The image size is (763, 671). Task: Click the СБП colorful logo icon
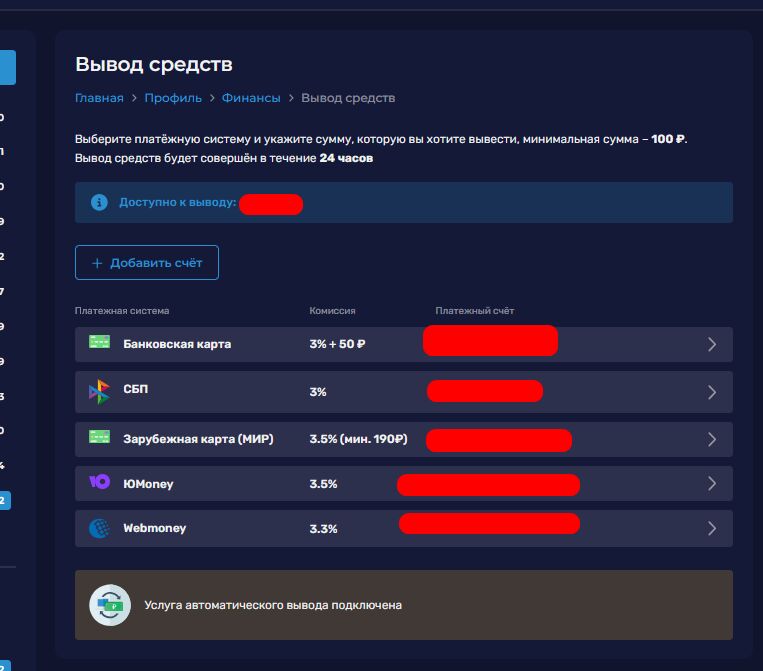99,392
